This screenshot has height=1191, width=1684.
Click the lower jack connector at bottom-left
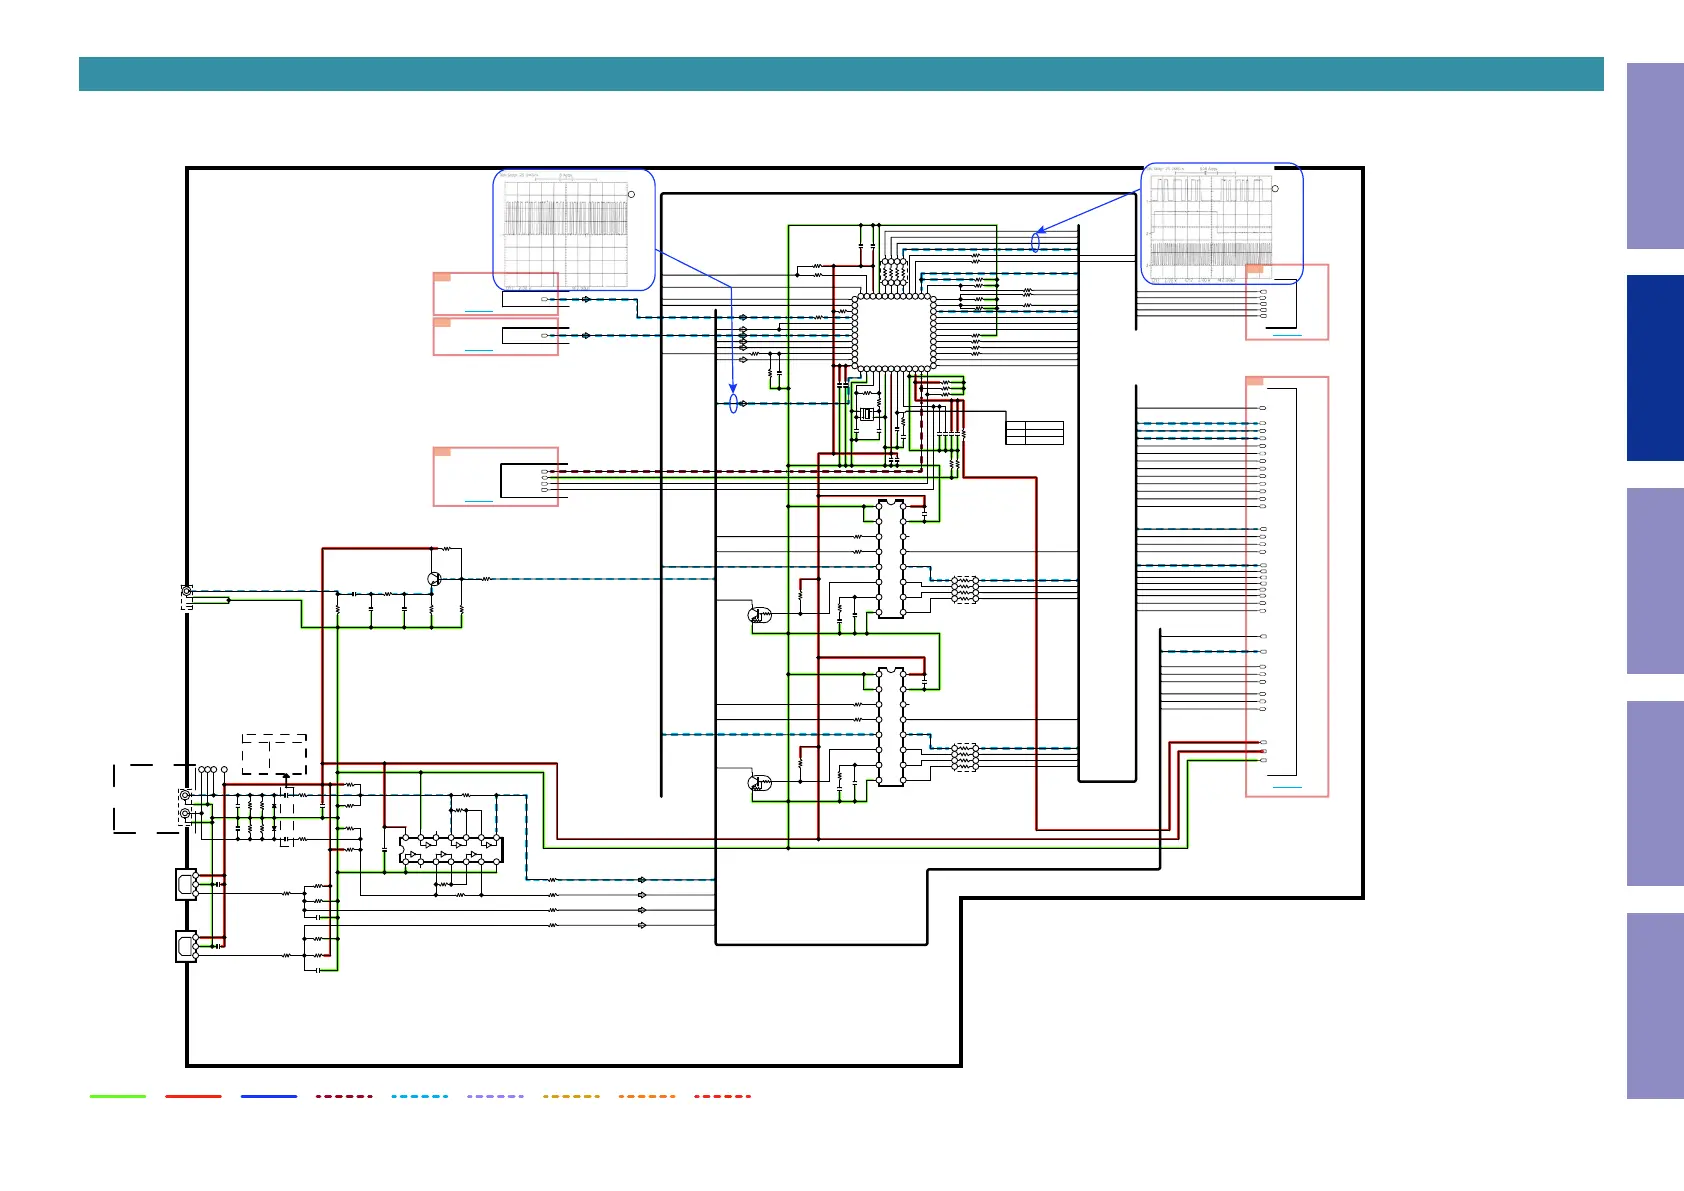[x=187, y=946]
